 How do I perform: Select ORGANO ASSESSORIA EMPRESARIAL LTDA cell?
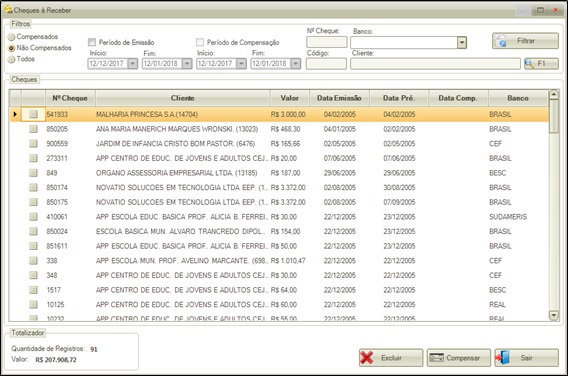point(183,173)
